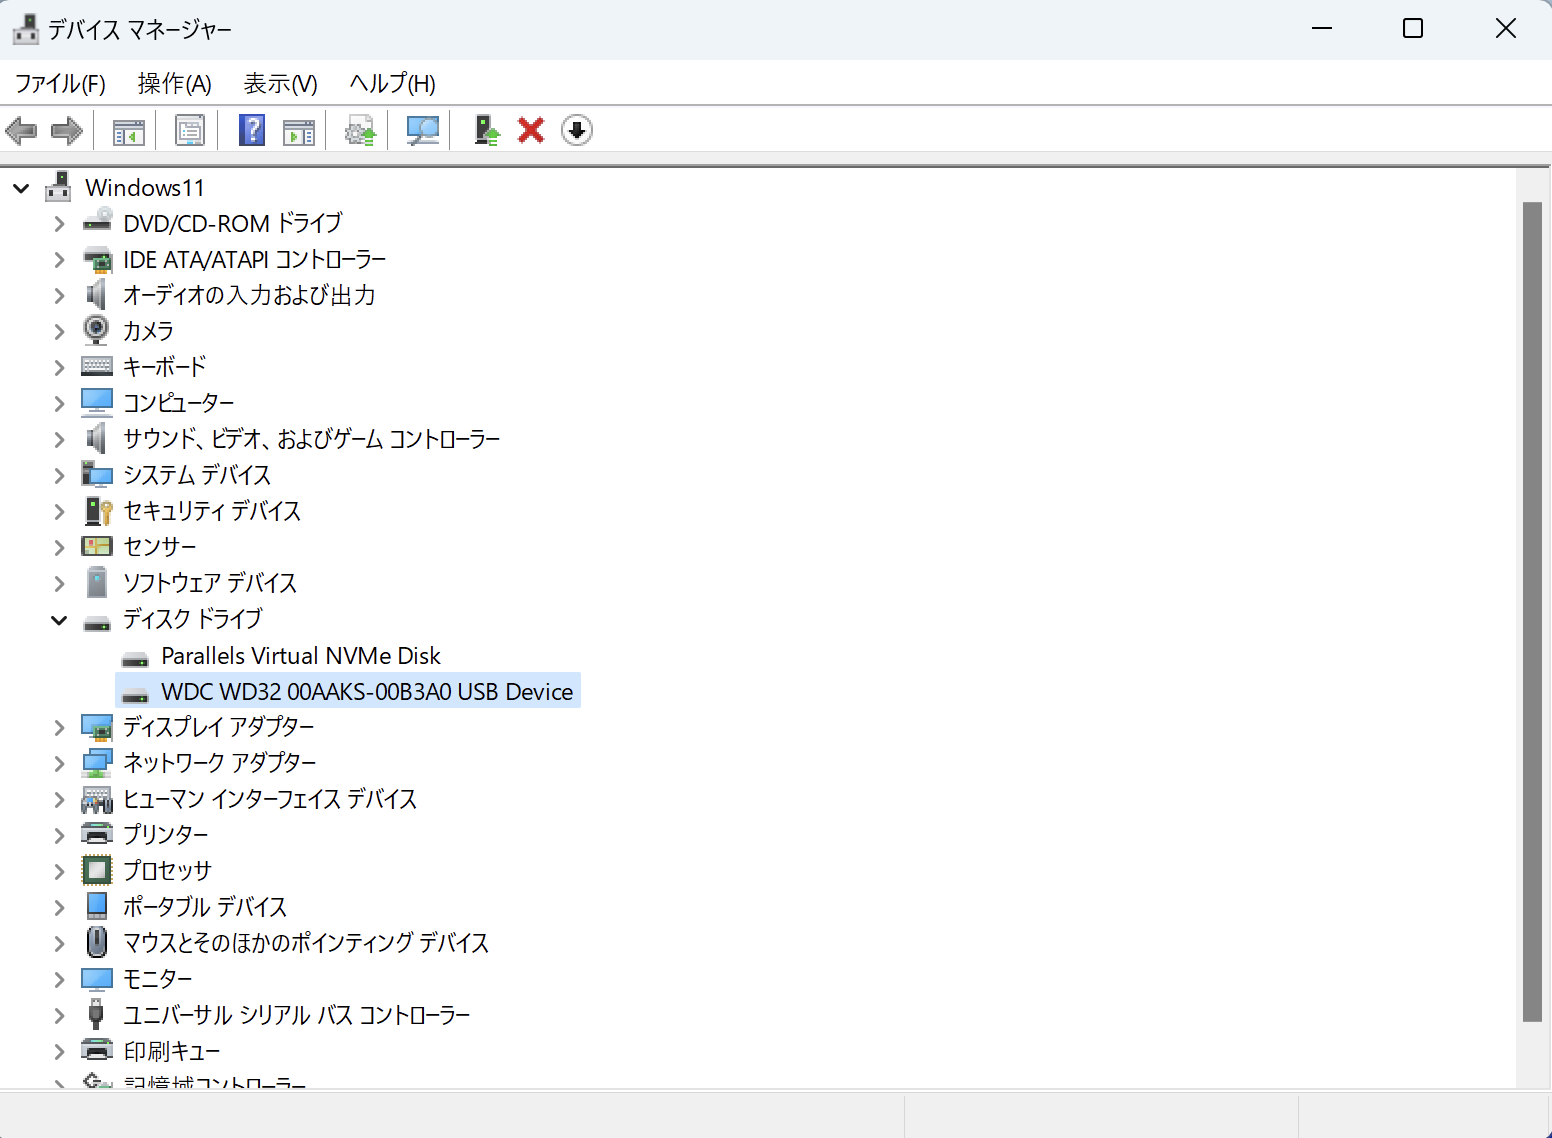Collapse the ディスク ドライブ category
1552x1138 pixels.
pyautogui.click(x=59, y=620)
